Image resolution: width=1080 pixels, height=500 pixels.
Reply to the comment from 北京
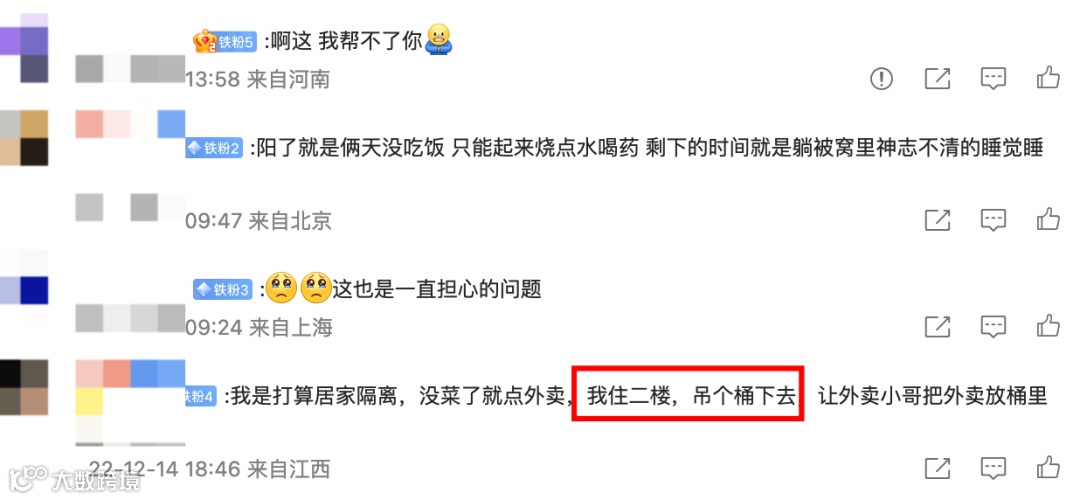993,220
